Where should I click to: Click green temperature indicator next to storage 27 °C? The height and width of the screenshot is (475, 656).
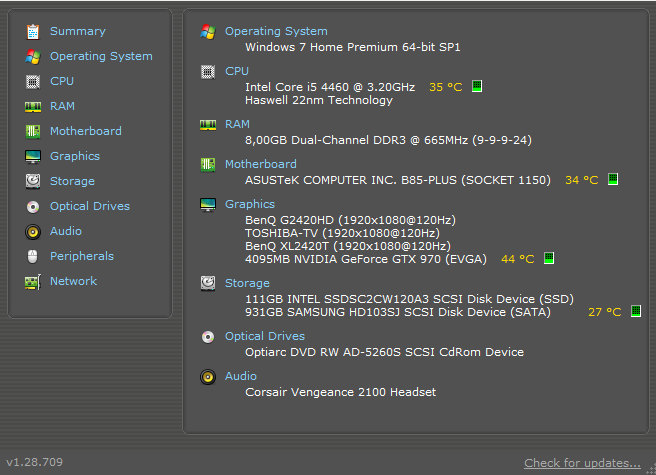[636, 311]
